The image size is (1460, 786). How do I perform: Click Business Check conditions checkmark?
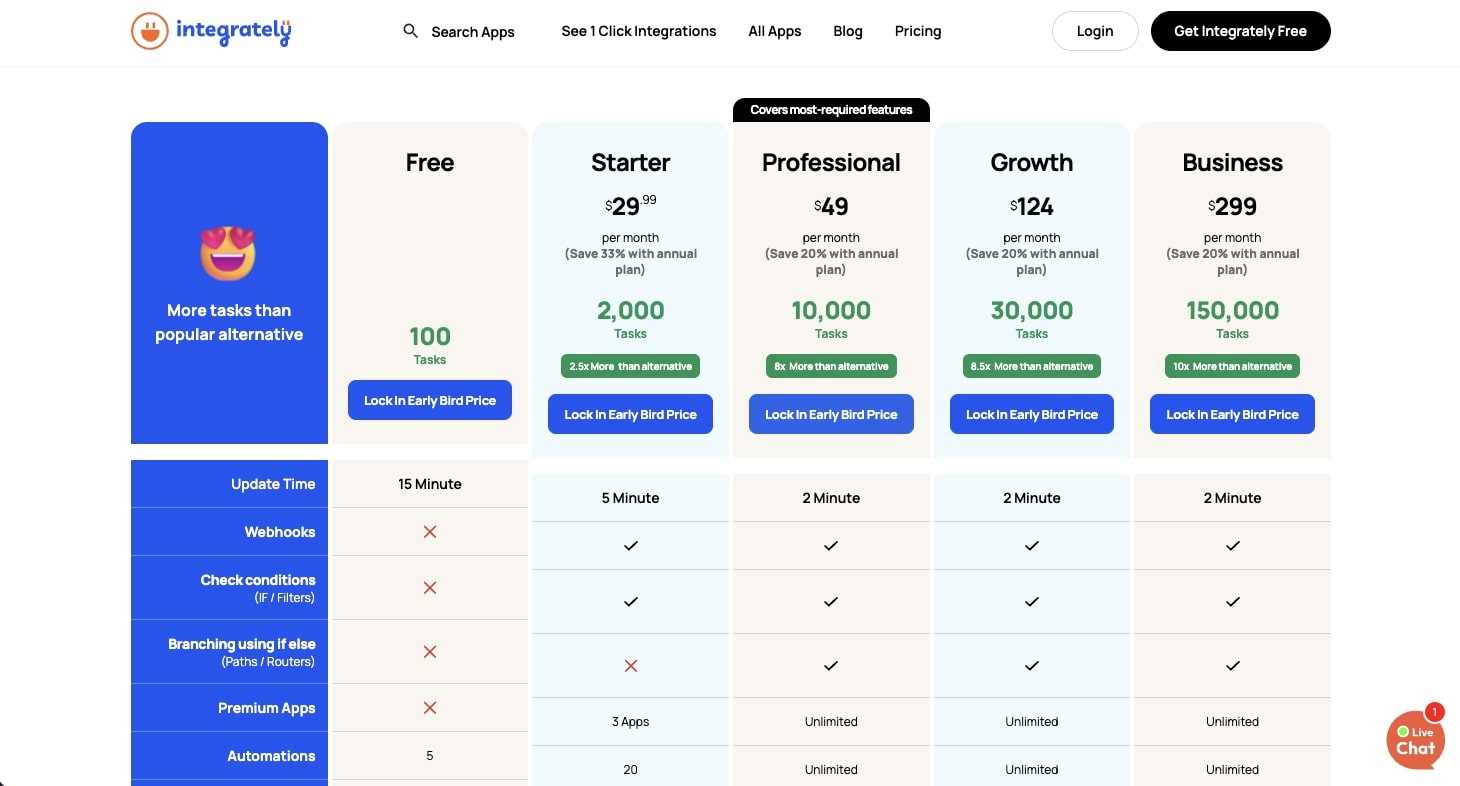pos(1233,602)
